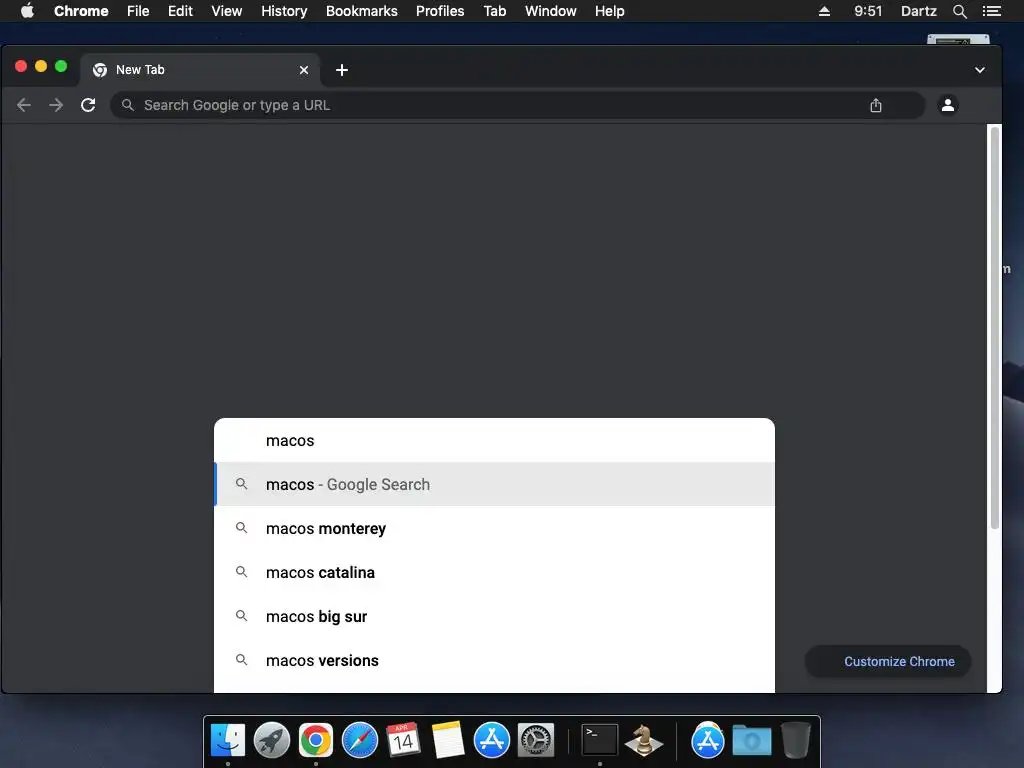Click the eject icon in menu bar
Image resolution: width=1024 pixels, height=768 pixels.
[824, 11]
